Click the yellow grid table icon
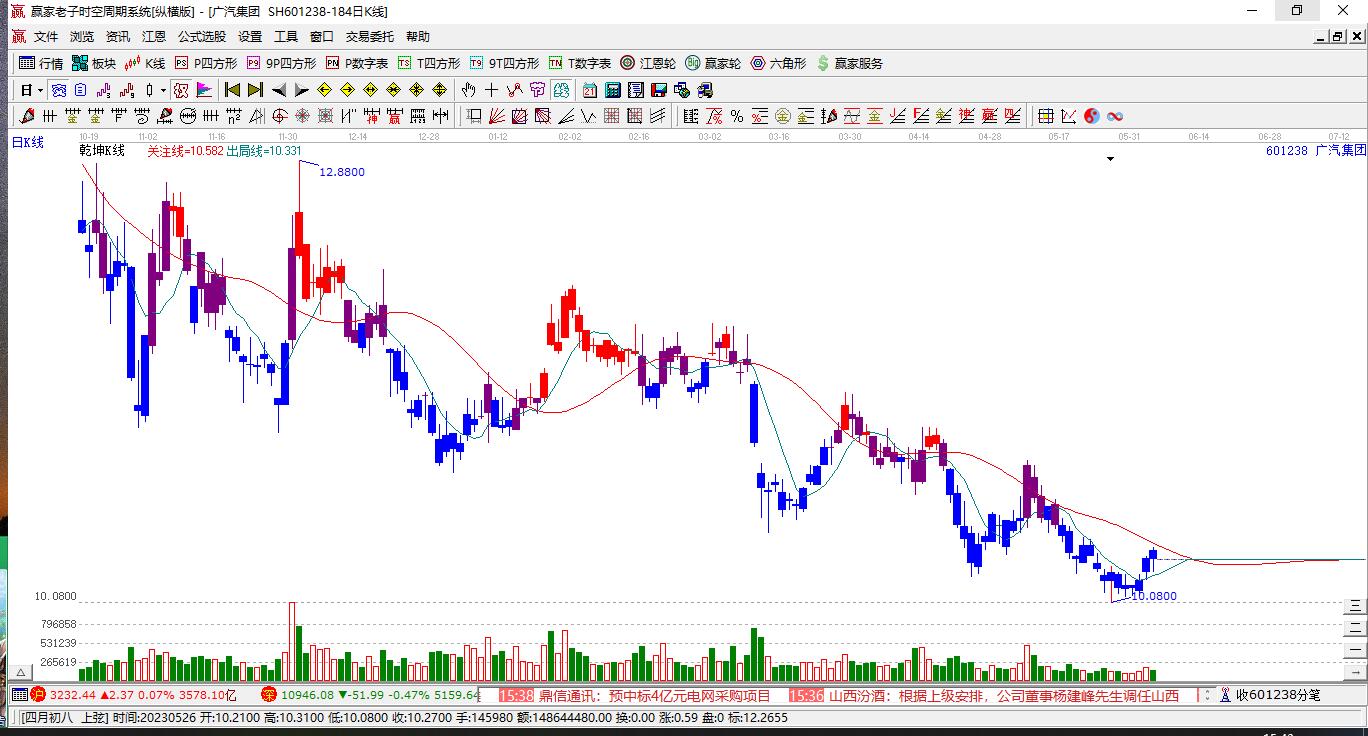The image size is (1368, 736). coord(1045,116)
